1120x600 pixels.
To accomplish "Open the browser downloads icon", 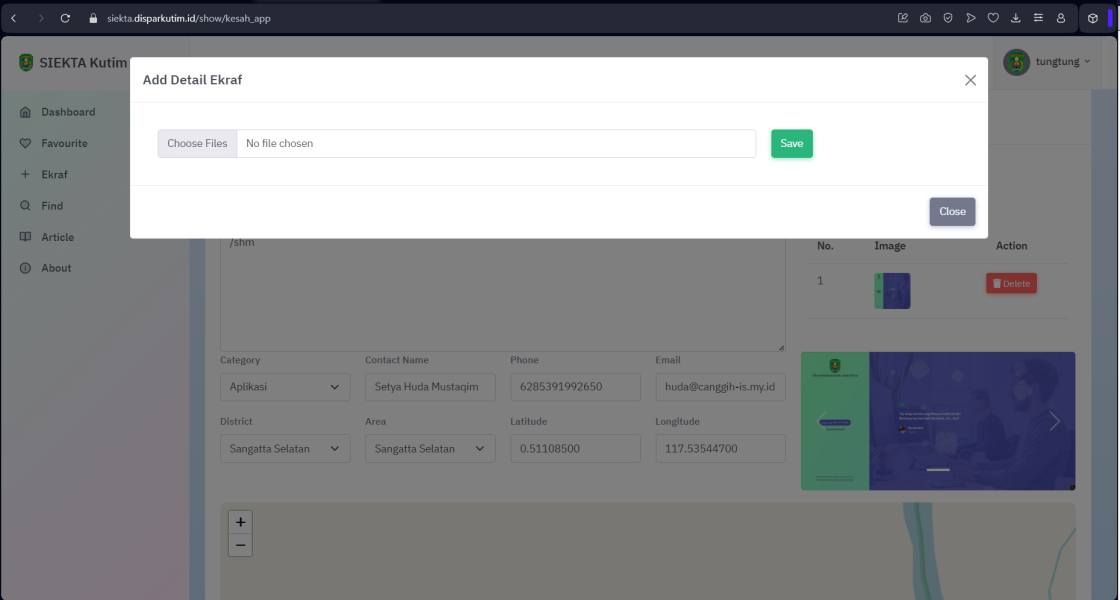I will (1016, 18).
